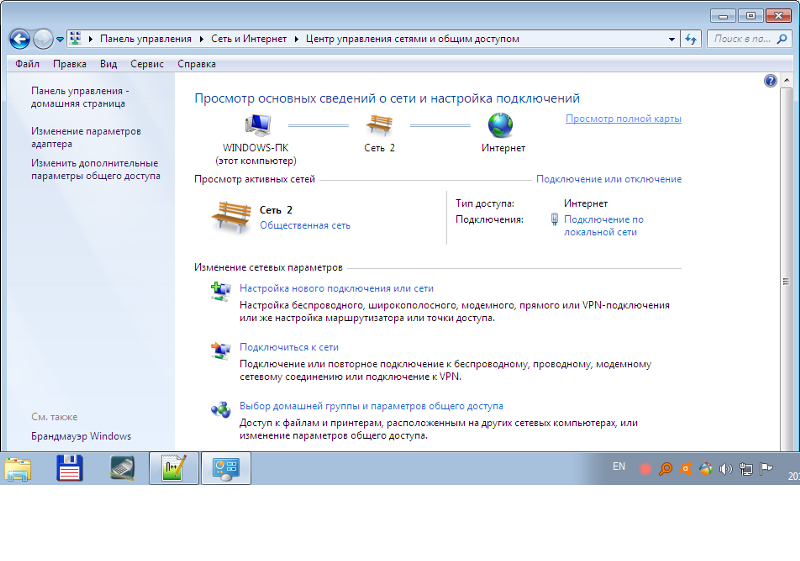The image size is (800, 561).
Task: Click the colorful ball tray icon
Action: click(x=706, y=469)
